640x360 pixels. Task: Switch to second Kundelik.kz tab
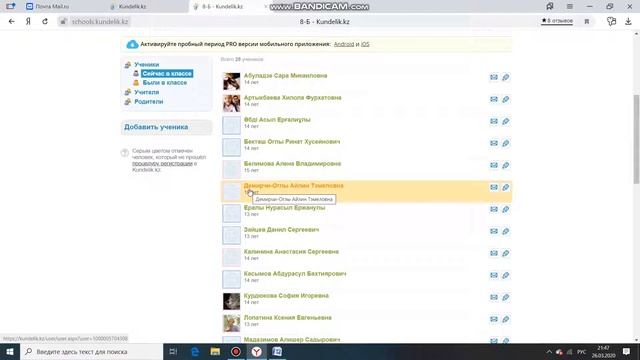(x=132, y=7)
